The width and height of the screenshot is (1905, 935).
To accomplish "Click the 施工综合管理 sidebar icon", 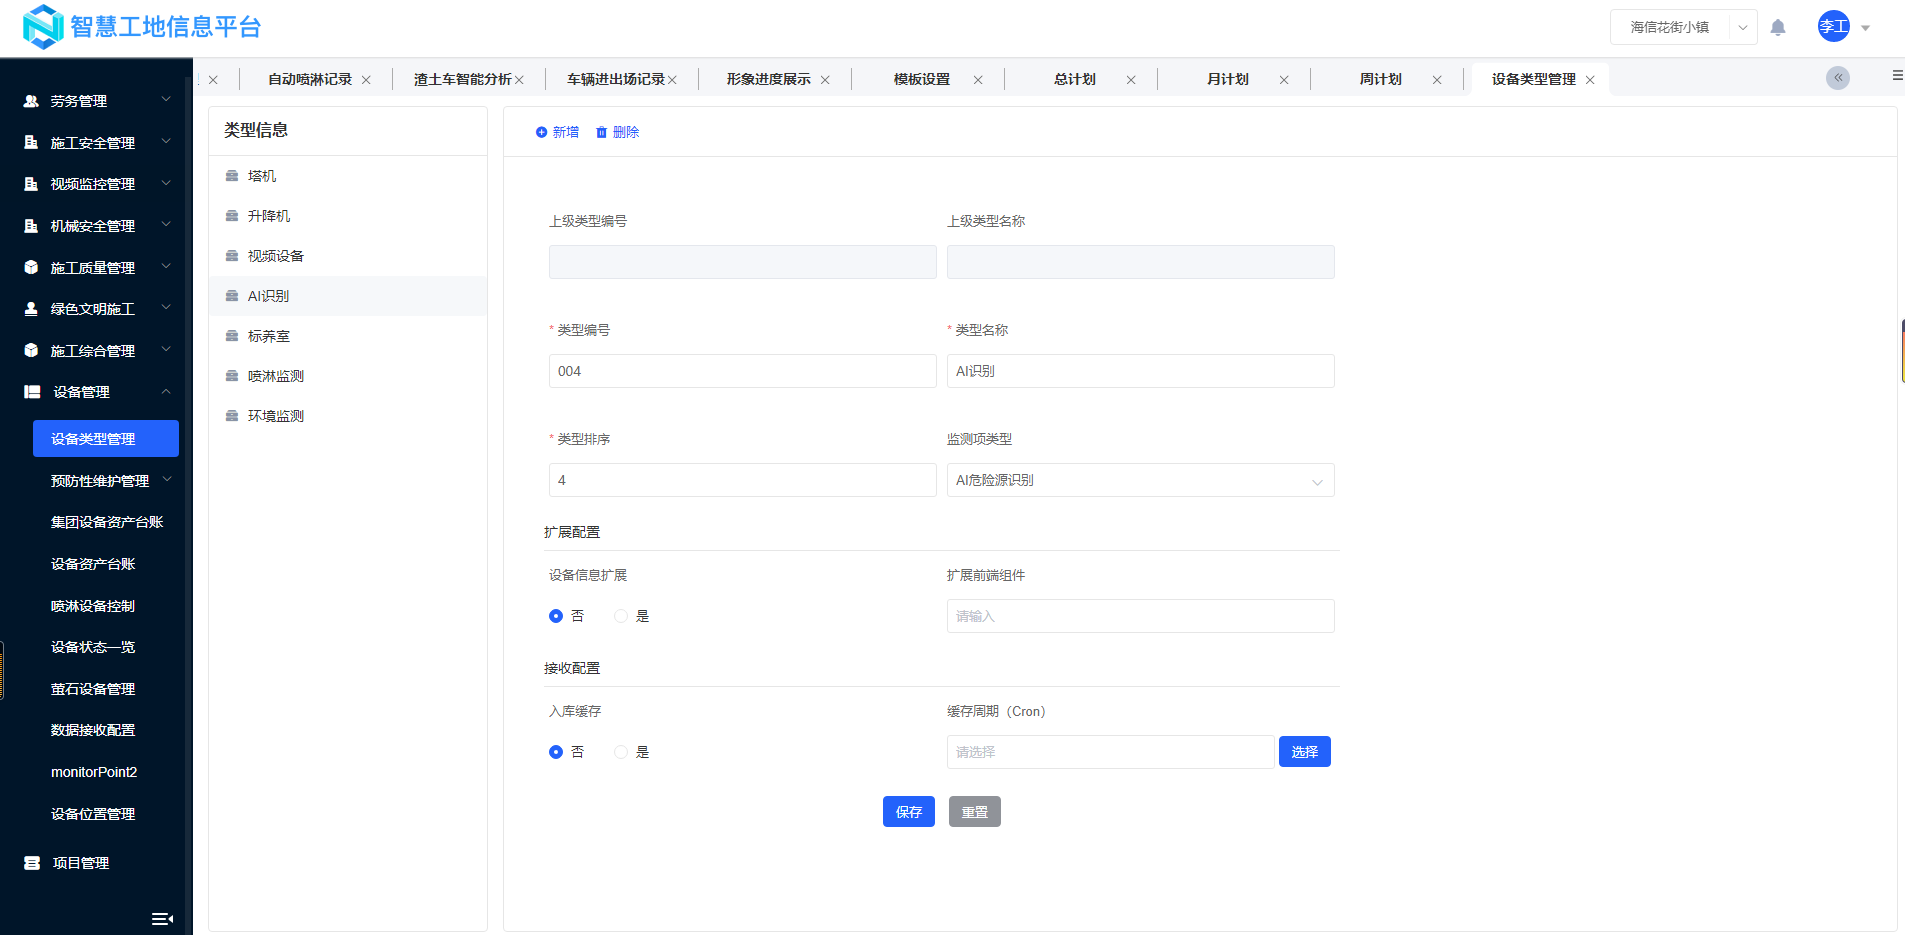I will tap(31, 351).
